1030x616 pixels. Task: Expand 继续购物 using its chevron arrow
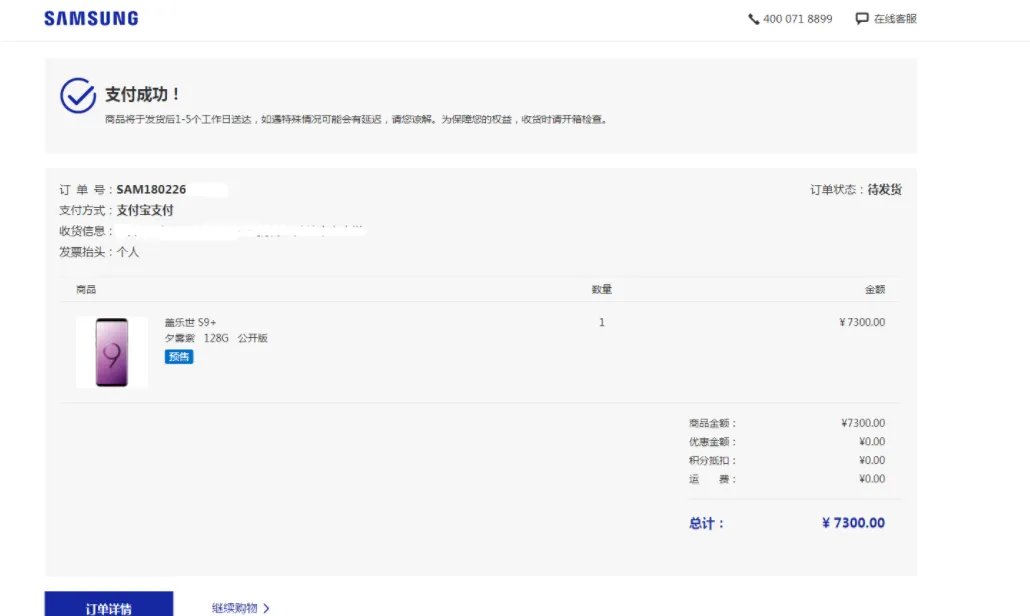pos(268,607)
